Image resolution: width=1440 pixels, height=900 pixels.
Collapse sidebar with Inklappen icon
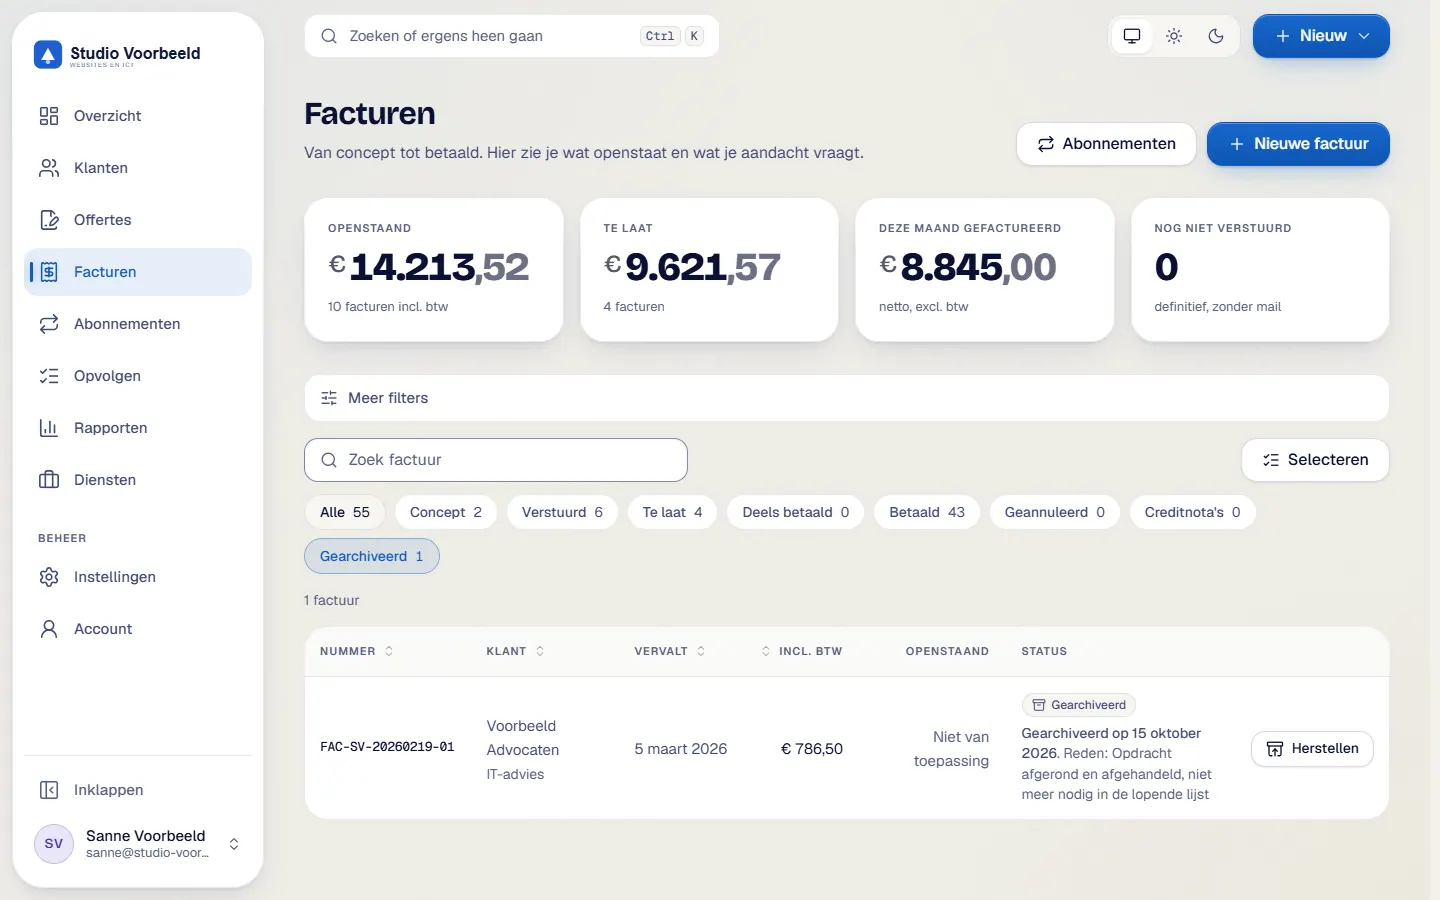(x=49, y=790)
